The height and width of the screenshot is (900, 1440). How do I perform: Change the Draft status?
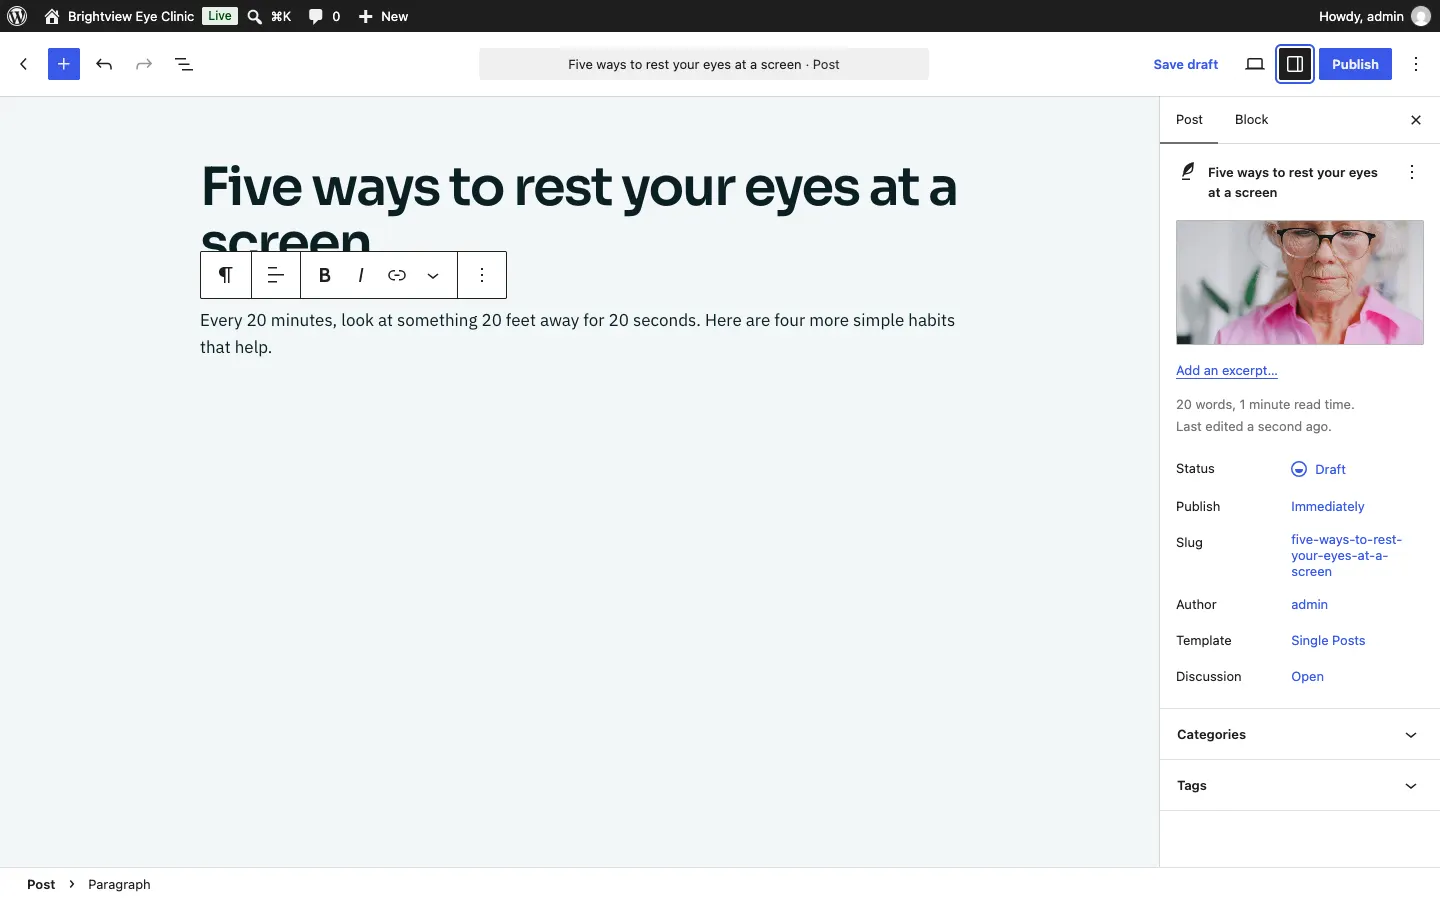pyautogui.click(x=1319, y=469)
